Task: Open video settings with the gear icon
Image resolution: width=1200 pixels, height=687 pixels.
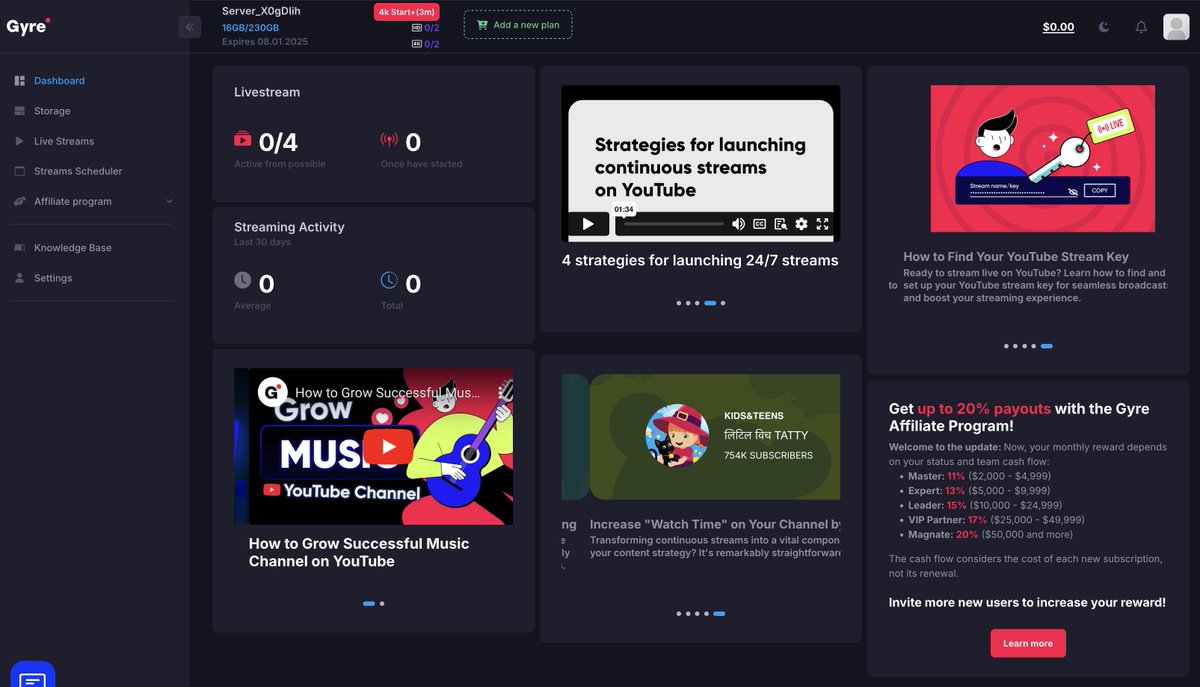Action: [801, 224]
